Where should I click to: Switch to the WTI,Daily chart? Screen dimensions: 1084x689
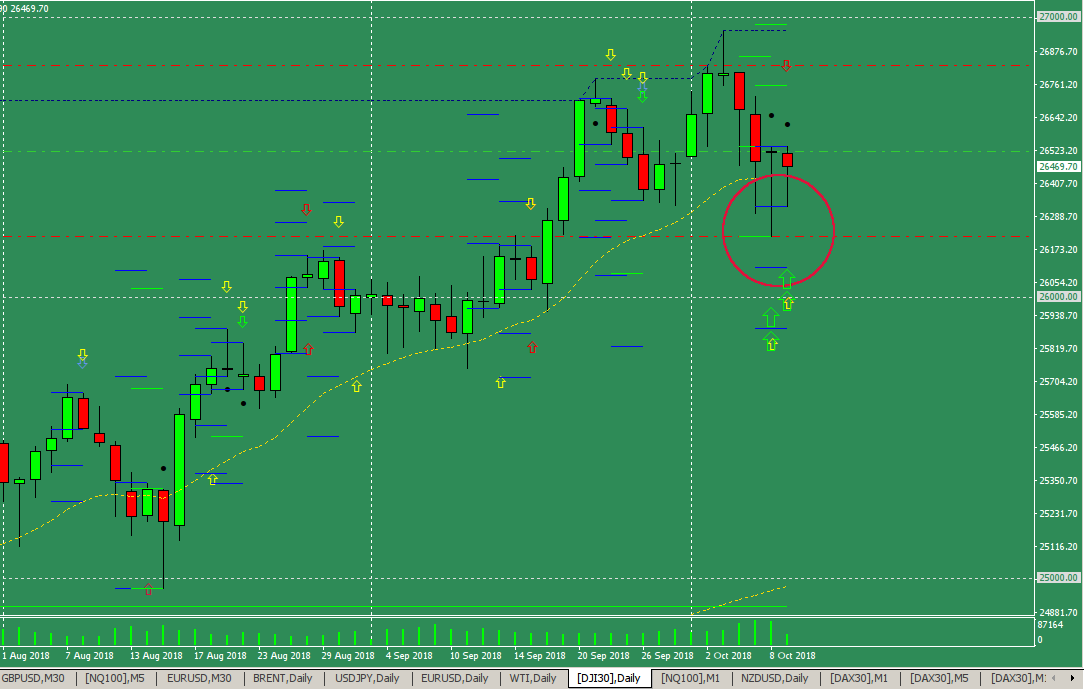point(533,679)
